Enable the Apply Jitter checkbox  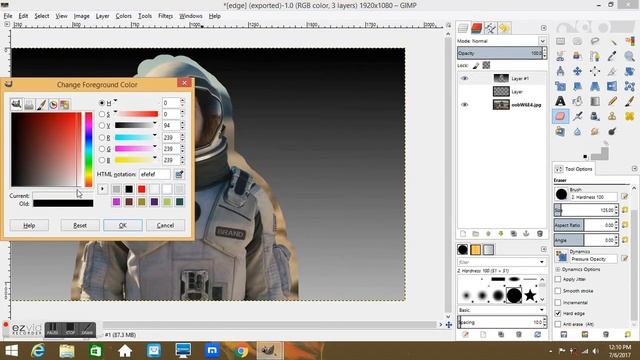tap(558, 279)
